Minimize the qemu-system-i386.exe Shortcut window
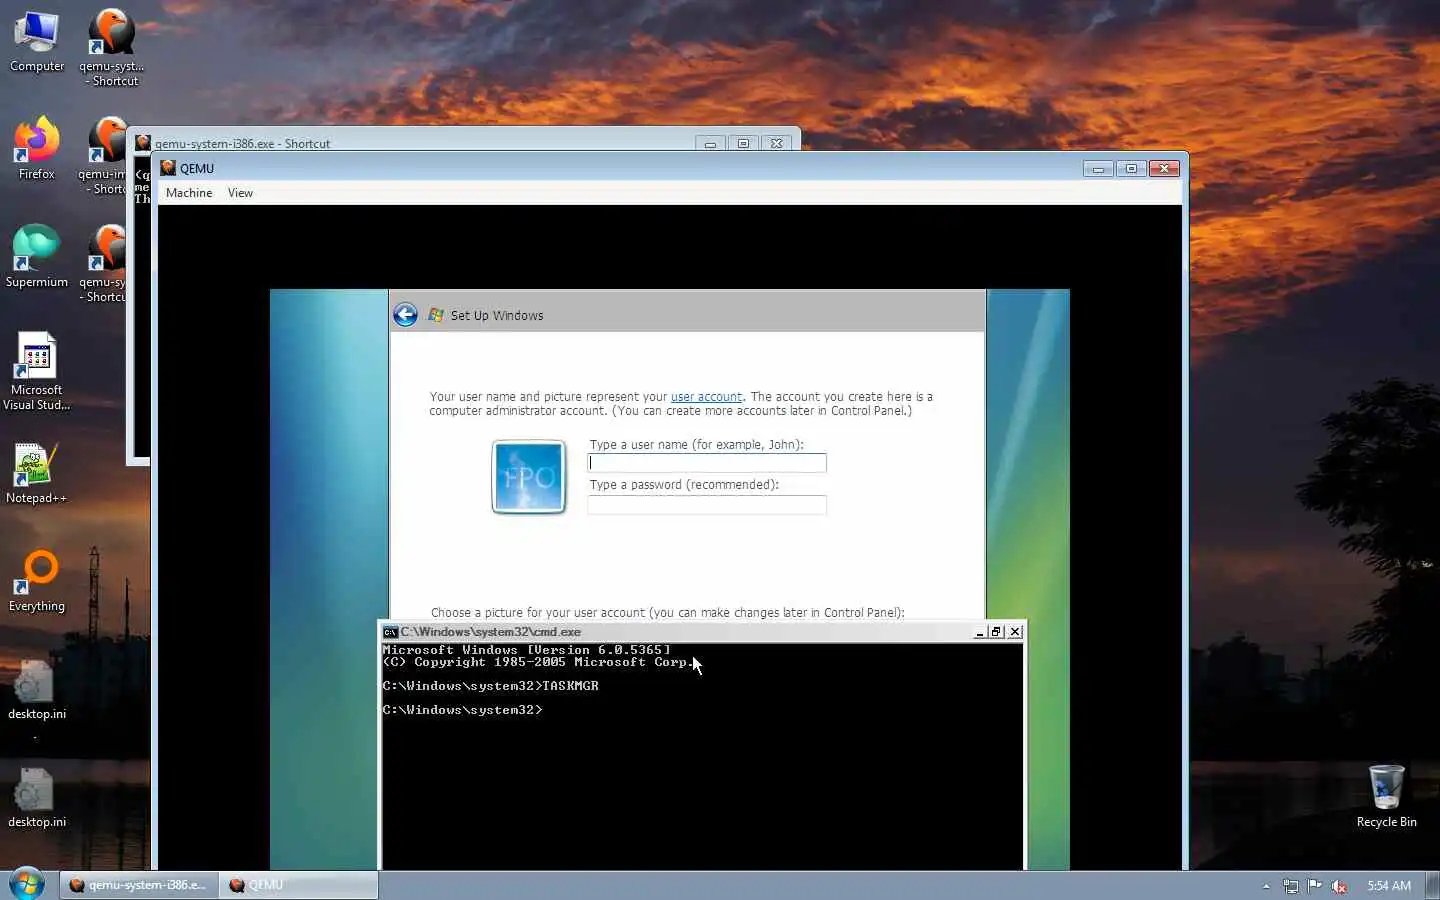The width and height of the screenshot is (1440, 900). click(x=710, y=144)
